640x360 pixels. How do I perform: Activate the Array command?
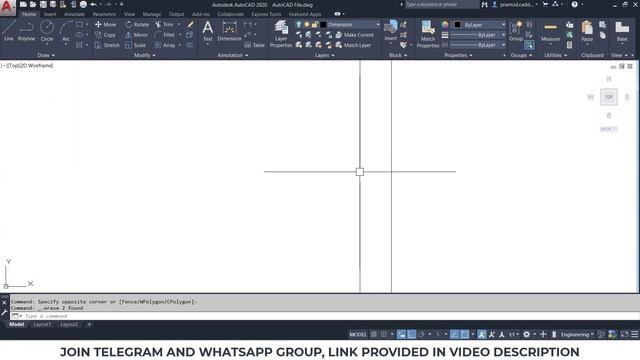tap(165, 45)
